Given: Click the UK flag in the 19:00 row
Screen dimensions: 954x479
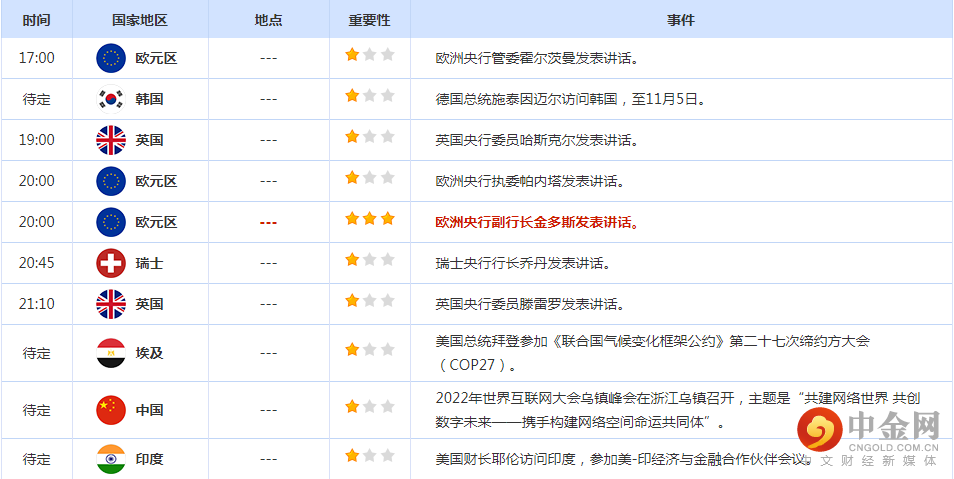Looking at the screenshot, I should point(111,140).
